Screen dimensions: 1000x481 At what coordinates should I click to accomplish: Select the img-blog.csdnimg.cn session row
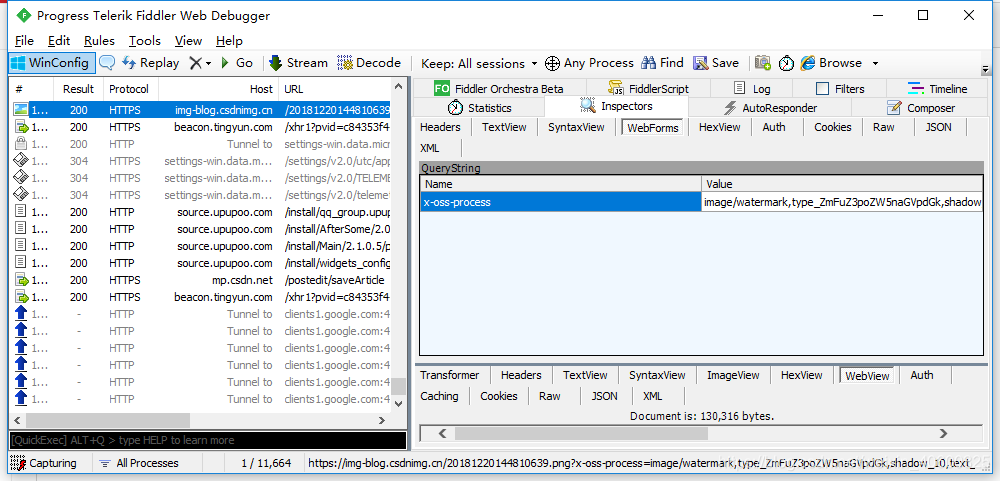pyautogui.click(x=201, y=110)
